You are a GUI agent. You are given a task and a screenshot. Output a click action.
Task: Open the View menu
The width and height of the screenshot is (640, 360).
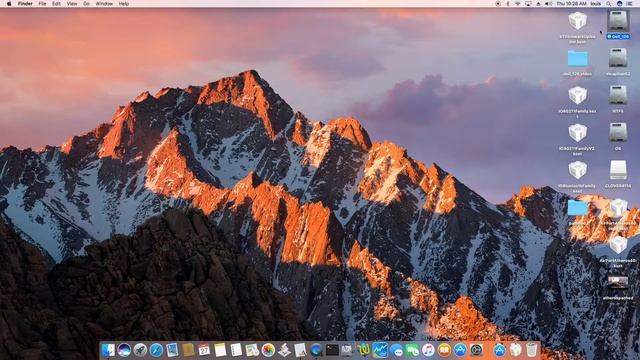click(72, 4)
